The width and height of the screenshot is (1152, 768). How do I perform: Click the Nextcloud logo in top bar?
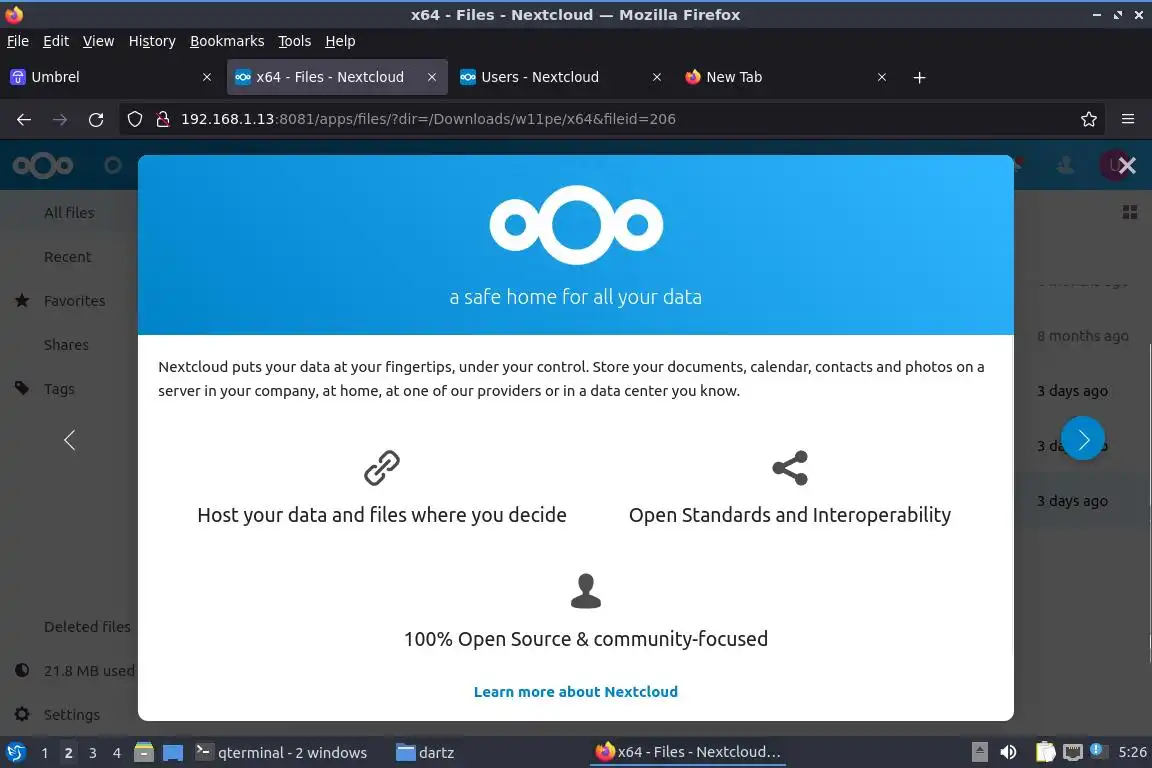click(43, 165)
